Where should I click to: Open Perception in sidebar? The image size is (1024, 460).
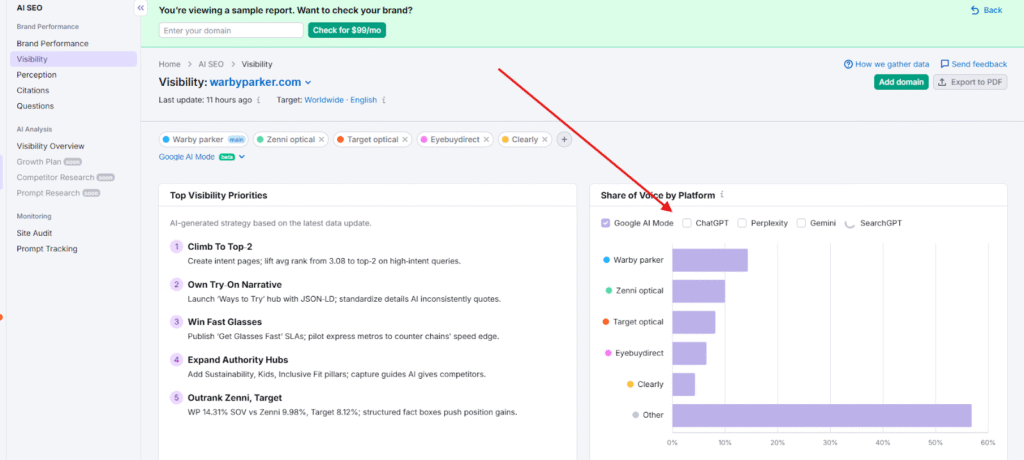37,74
